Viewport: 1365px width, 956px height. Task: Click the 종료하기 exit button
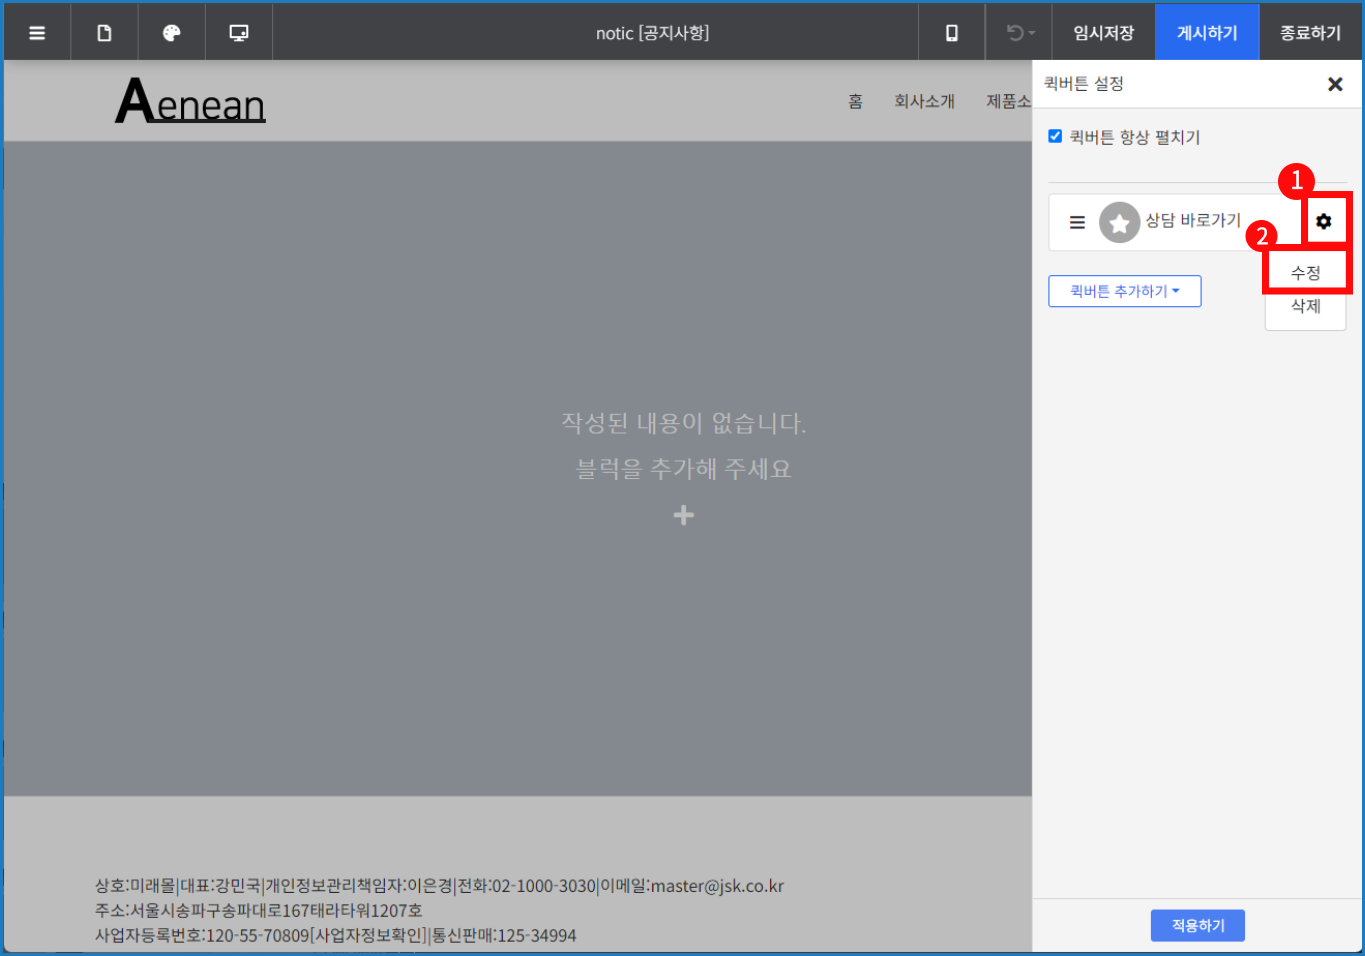click(x=1310, y=33)
